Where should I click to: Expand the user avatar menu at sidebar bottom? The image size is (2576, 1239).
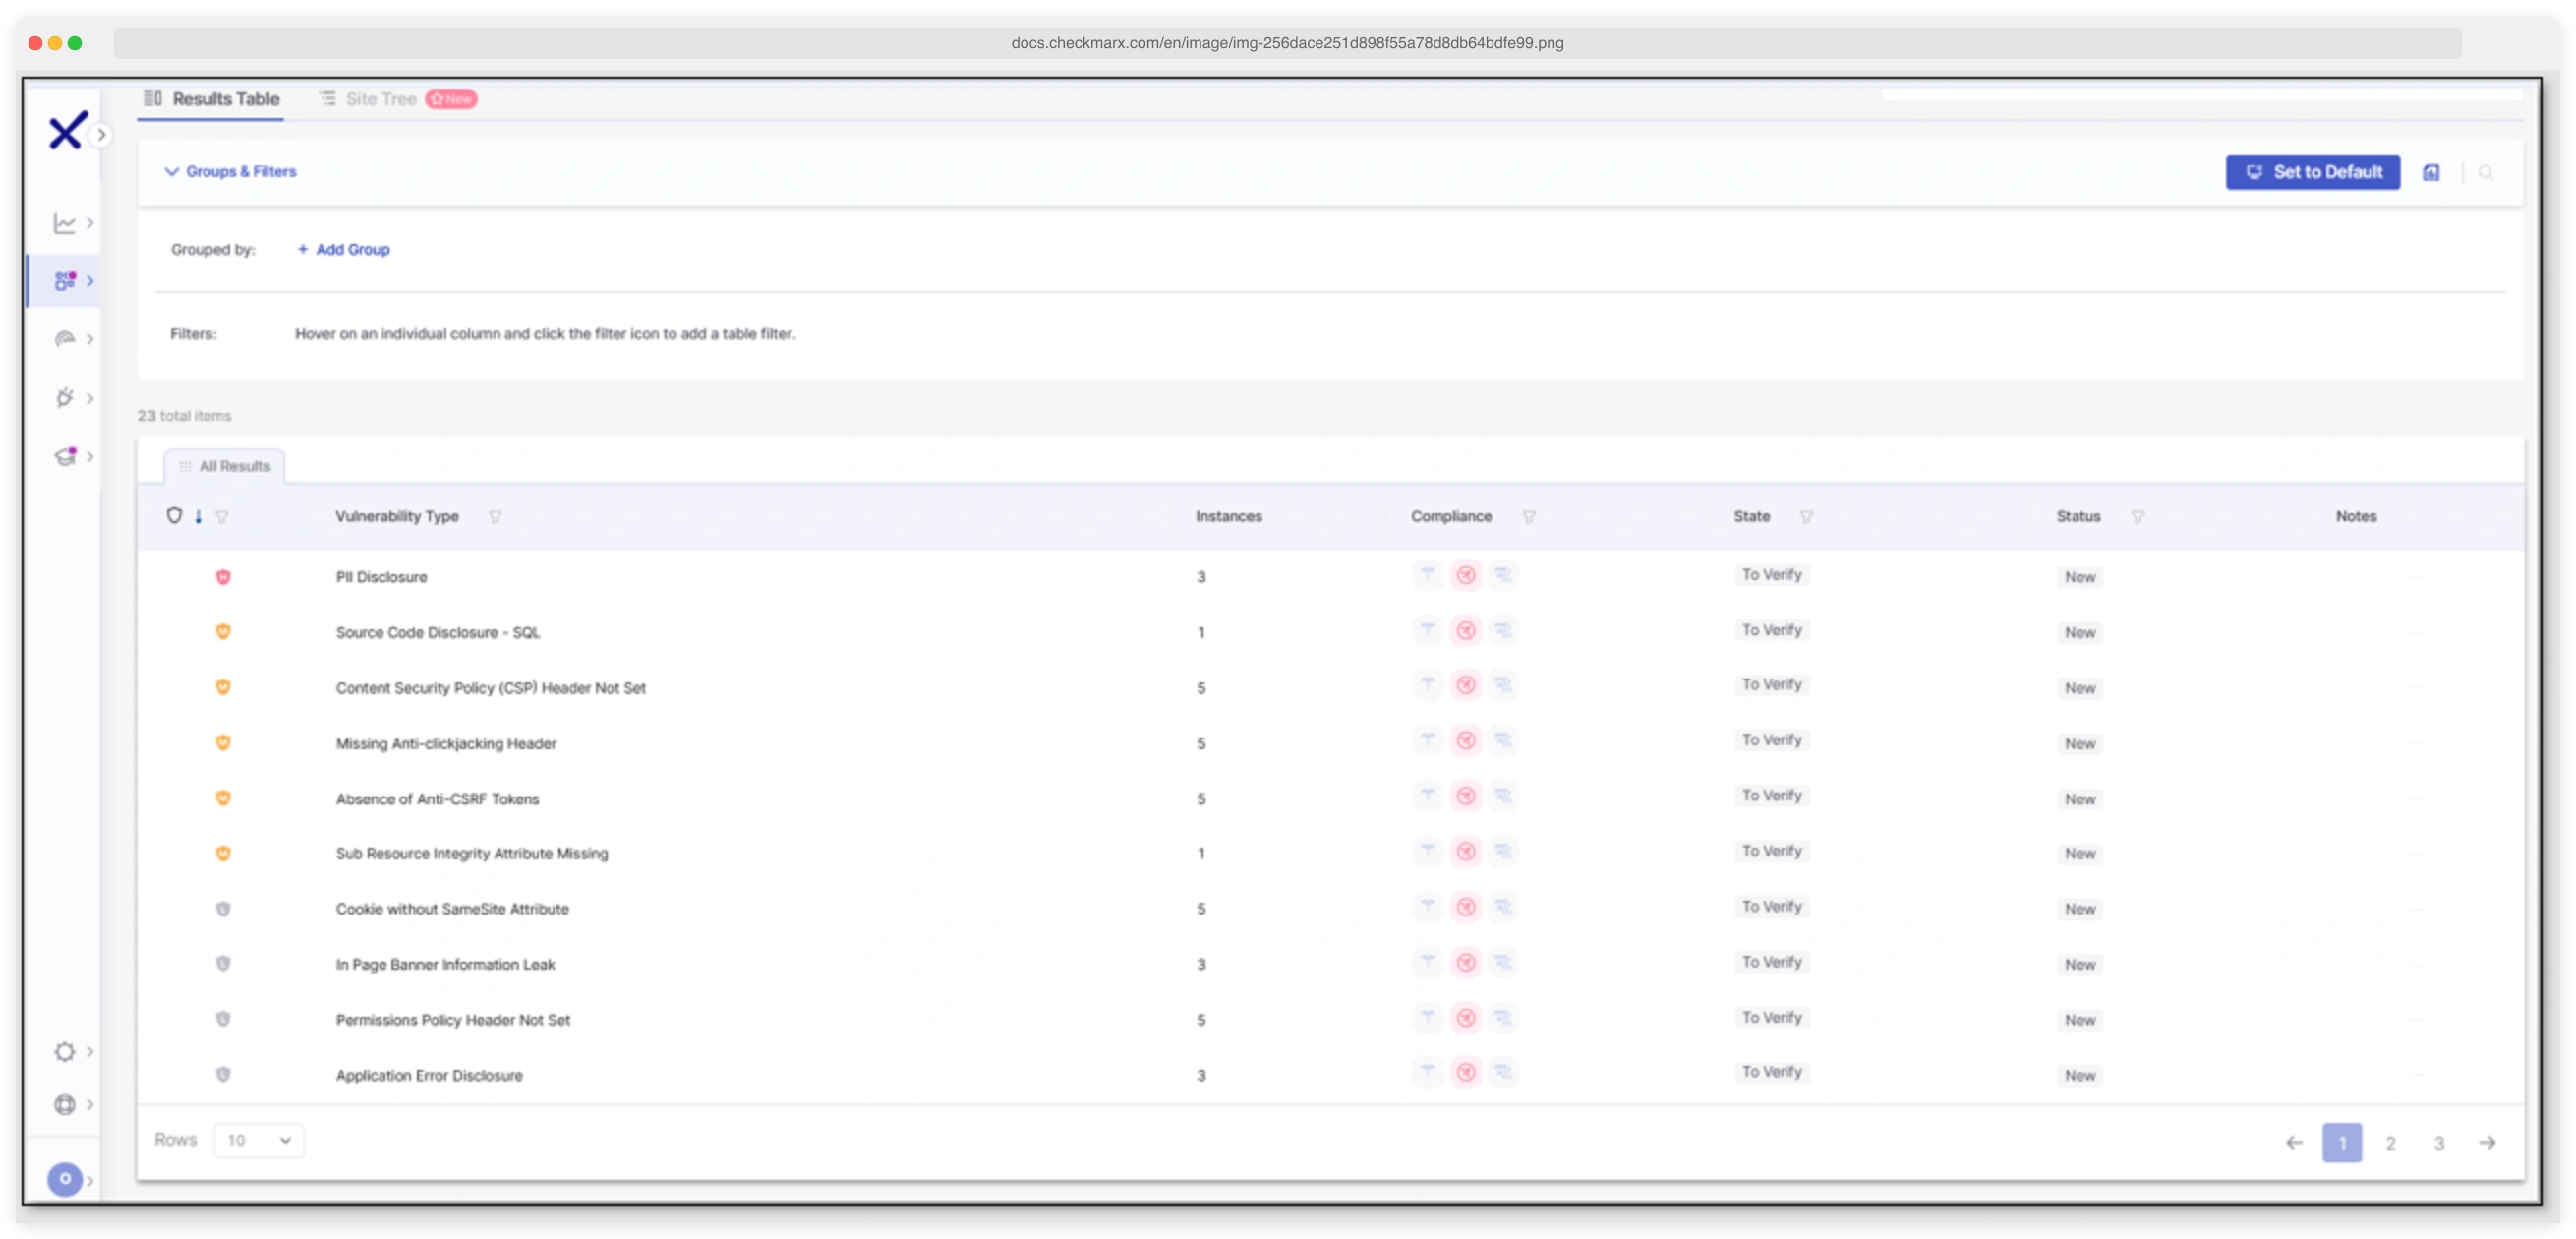tap(64, 1180)
